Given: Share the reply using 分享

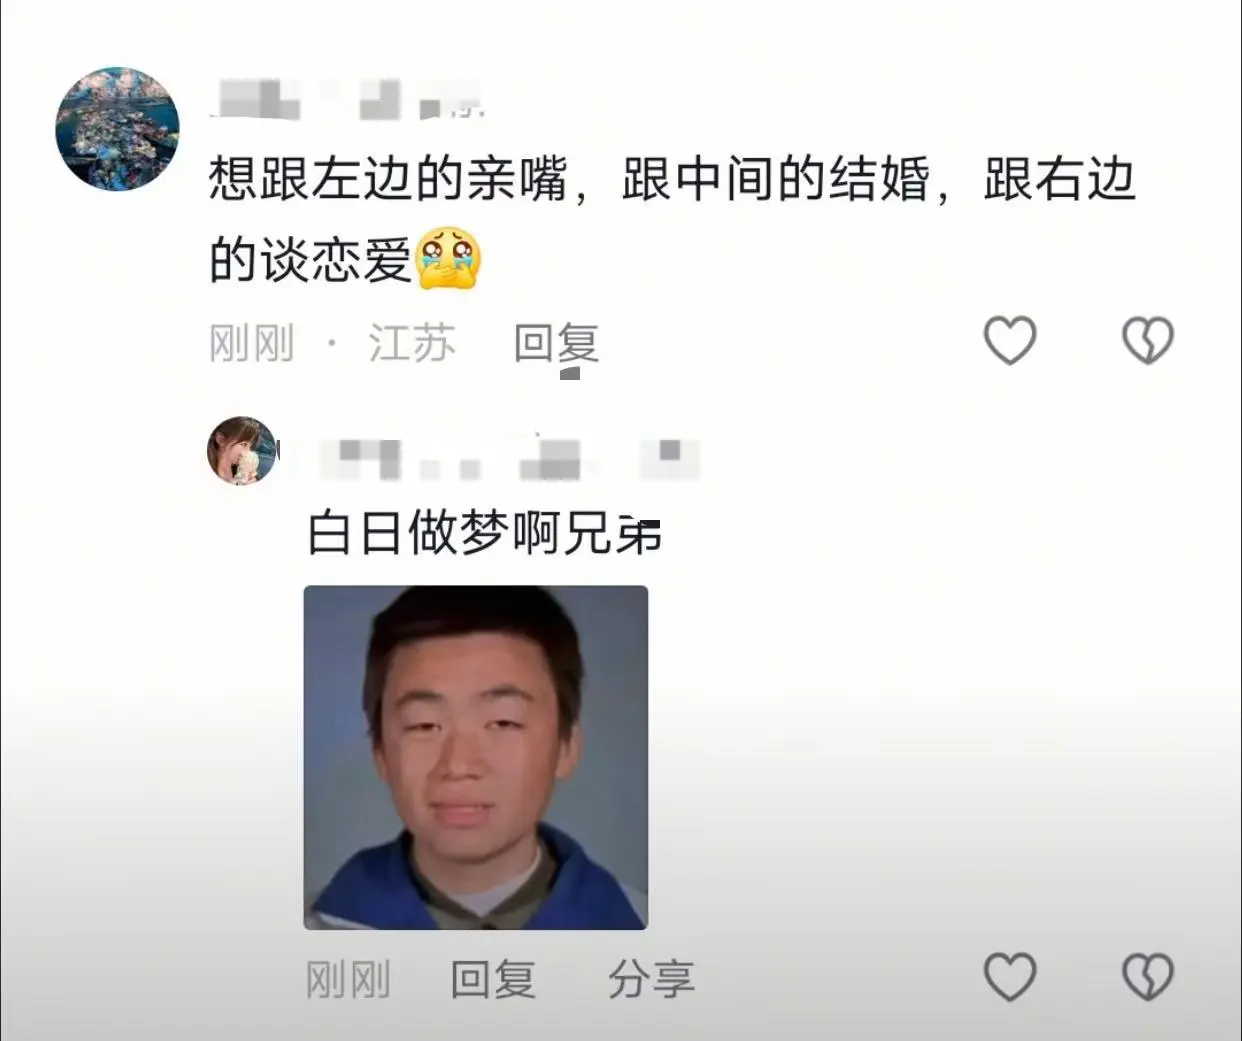Looking at the screenshot, I should point(651,979).
